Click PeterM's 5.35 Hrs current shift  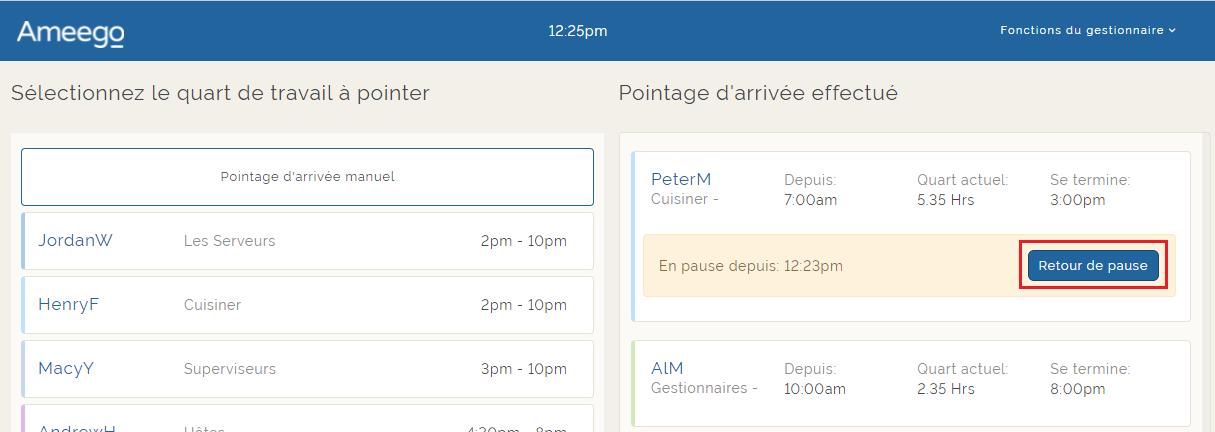(x=945, y=200)
